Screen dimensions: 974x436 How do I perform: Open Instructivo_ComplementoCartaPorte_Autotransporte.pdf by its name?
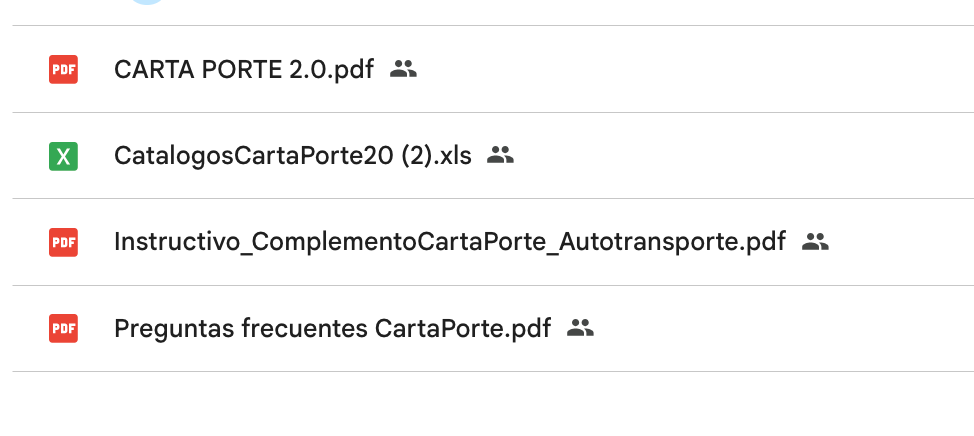(450, 242)
